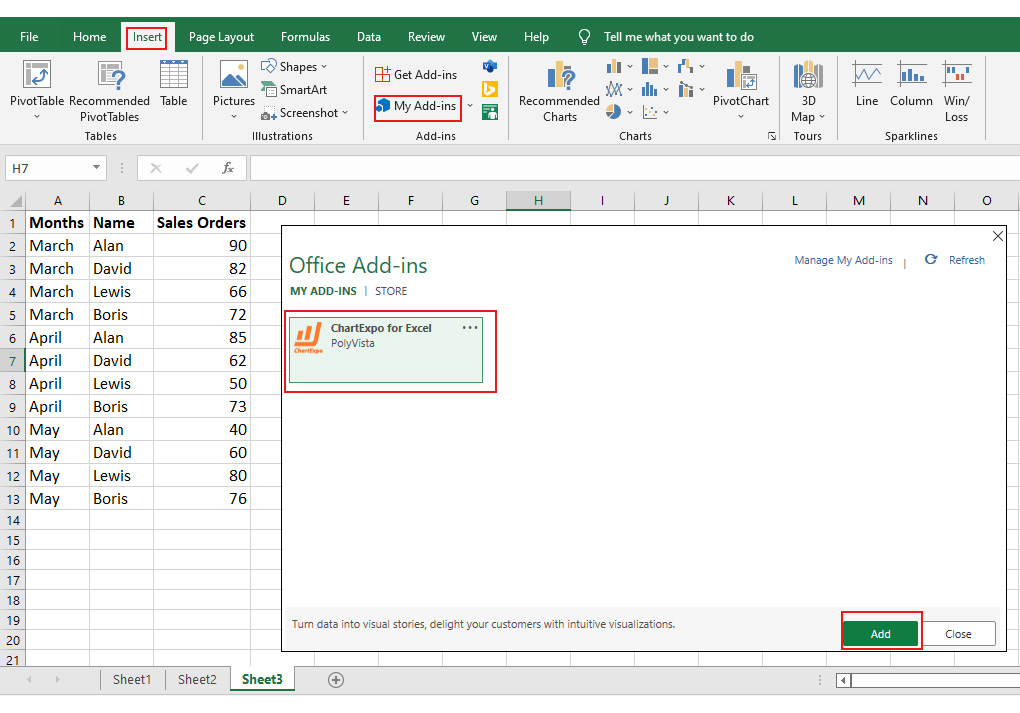The width and height of the screenshot is (1020, 713).
Task: Insert a Table from ribbon
Action: tap(174, 83)
